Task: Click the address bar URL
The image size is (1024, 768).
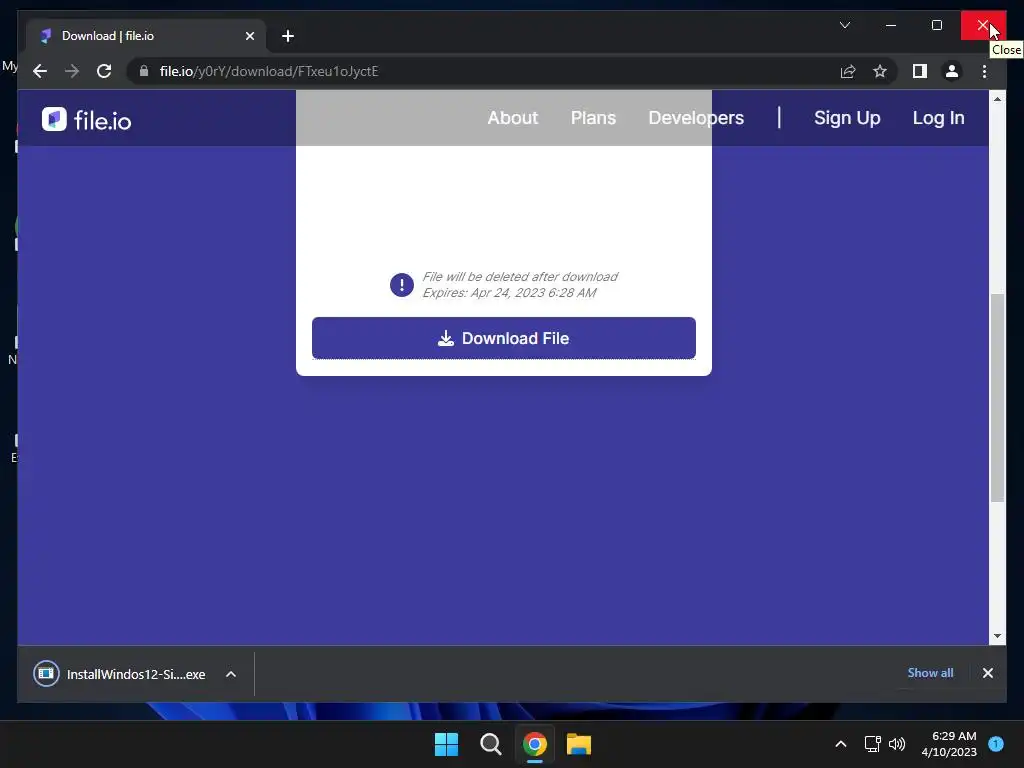Action: [269, 71]
